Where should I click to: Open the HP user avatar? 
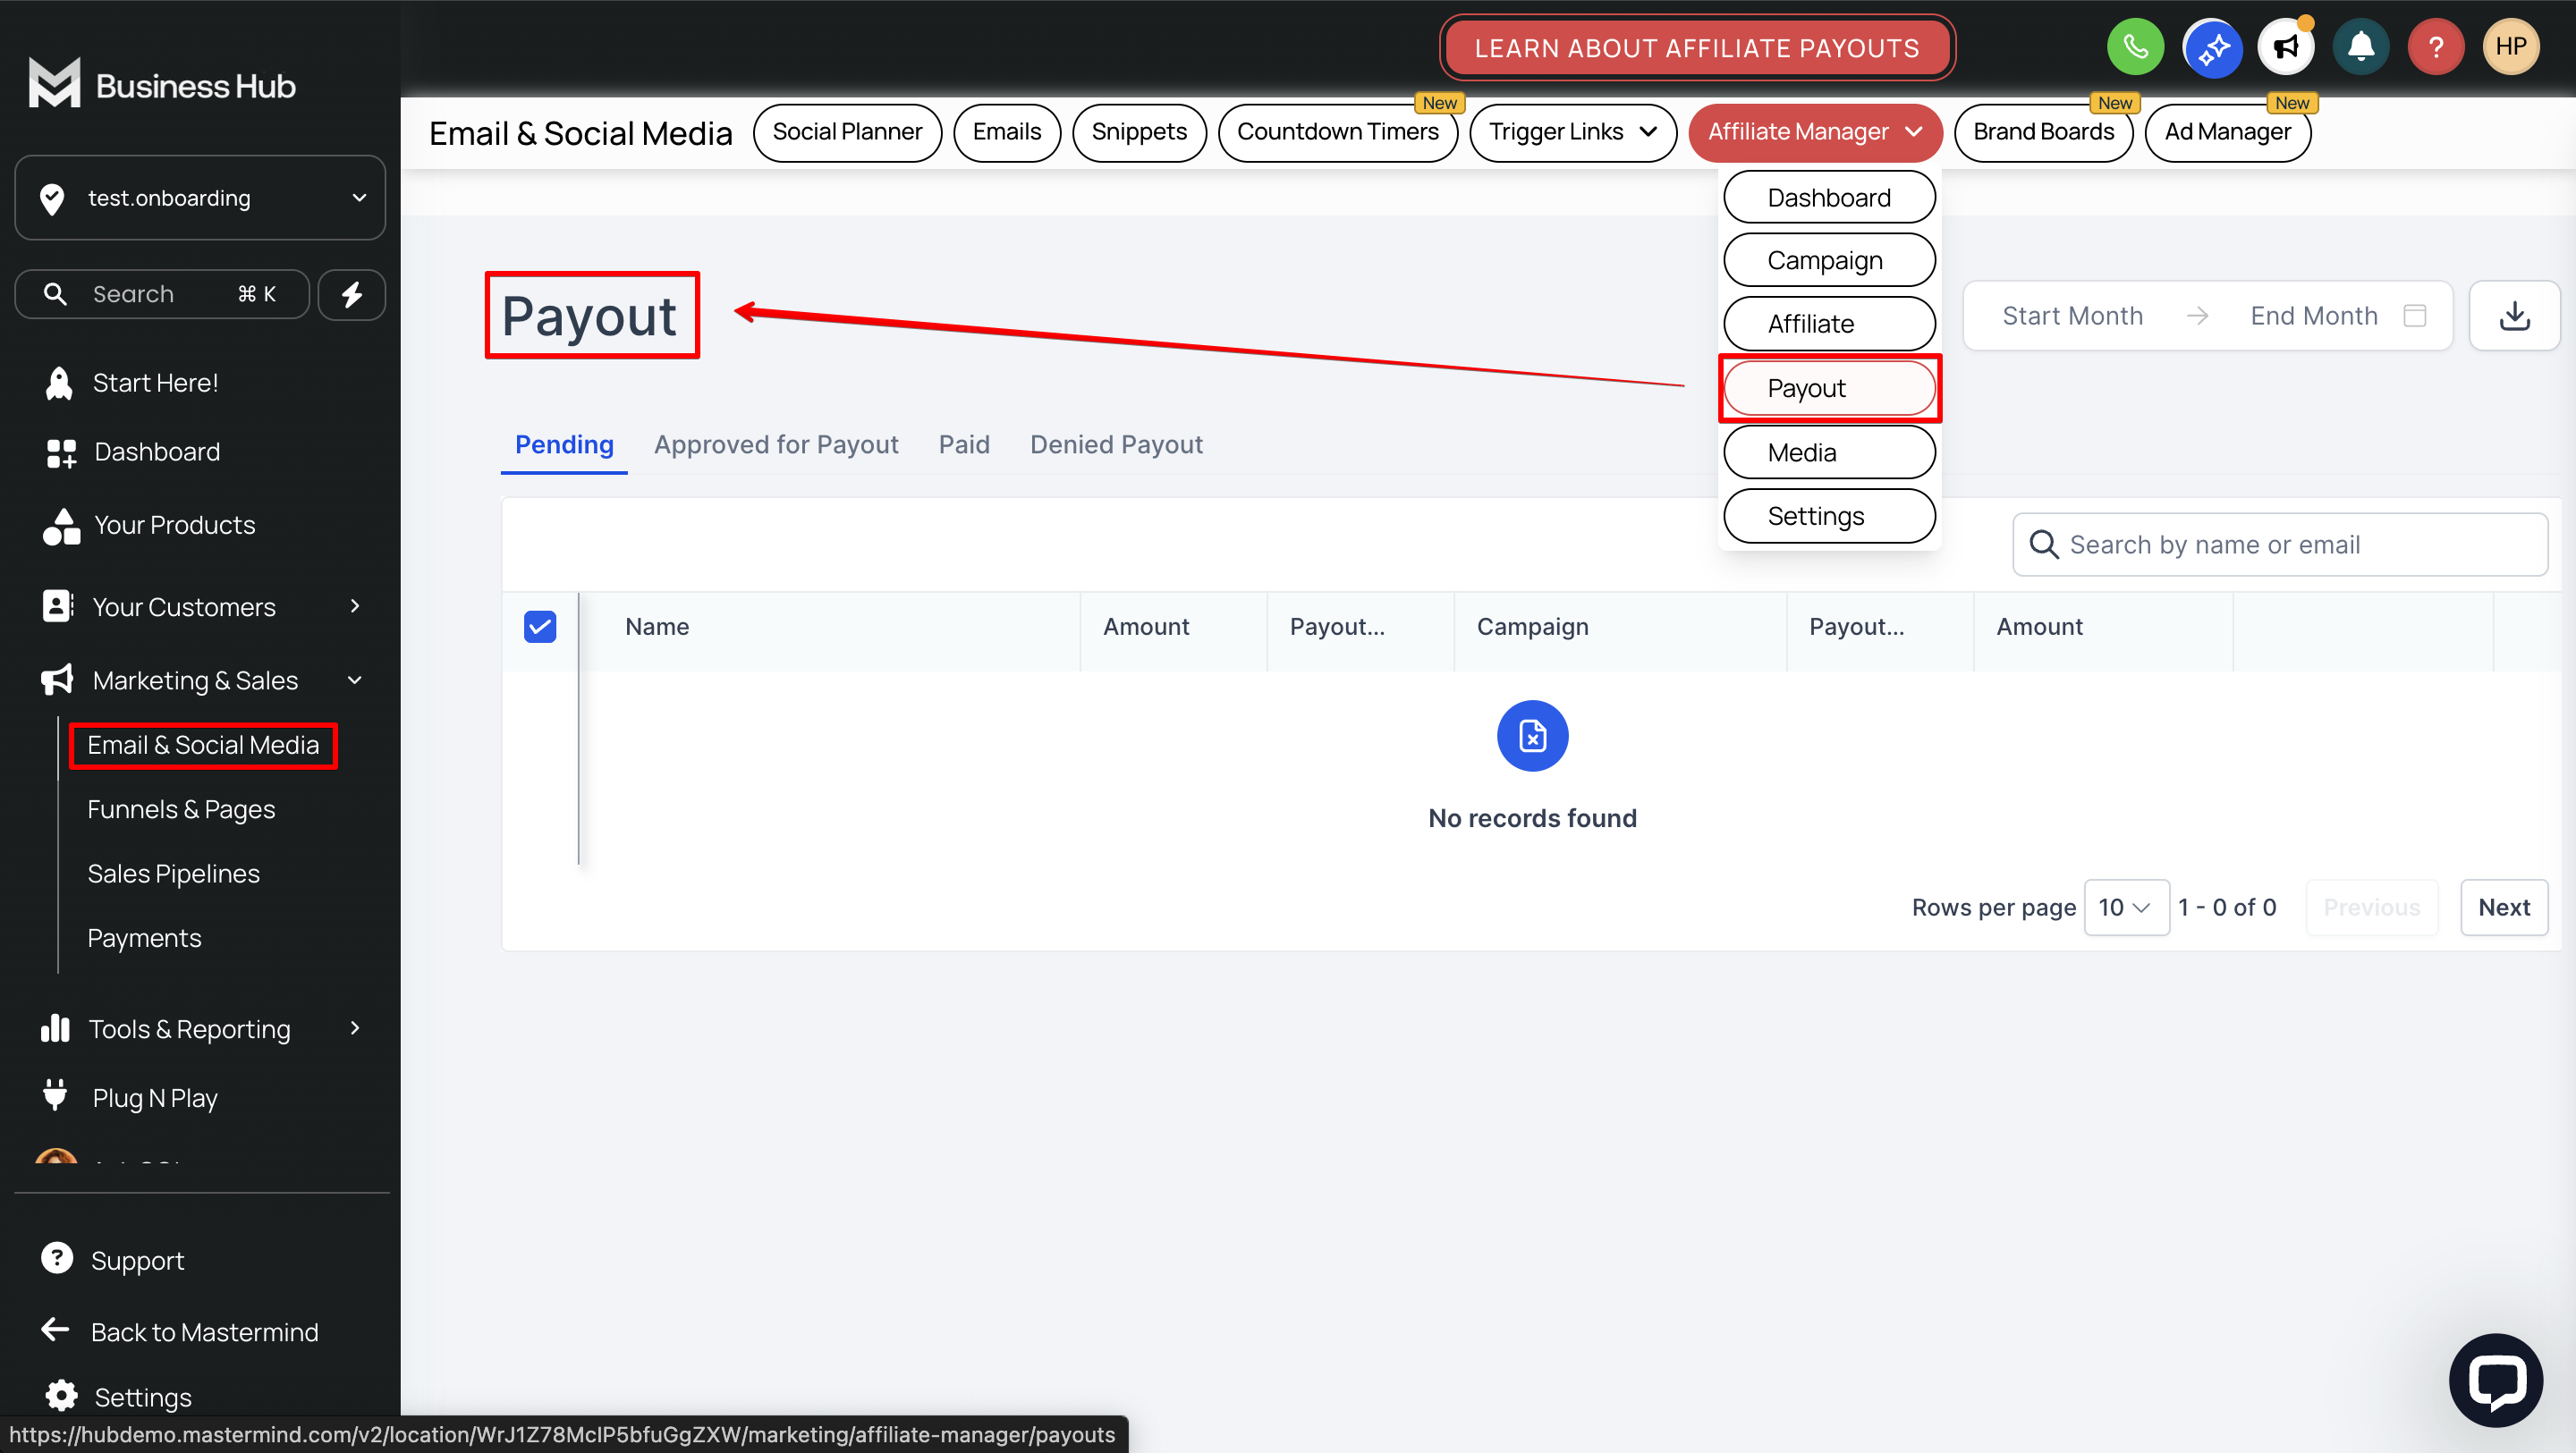pyautogui.click(x=2510, y=46)
